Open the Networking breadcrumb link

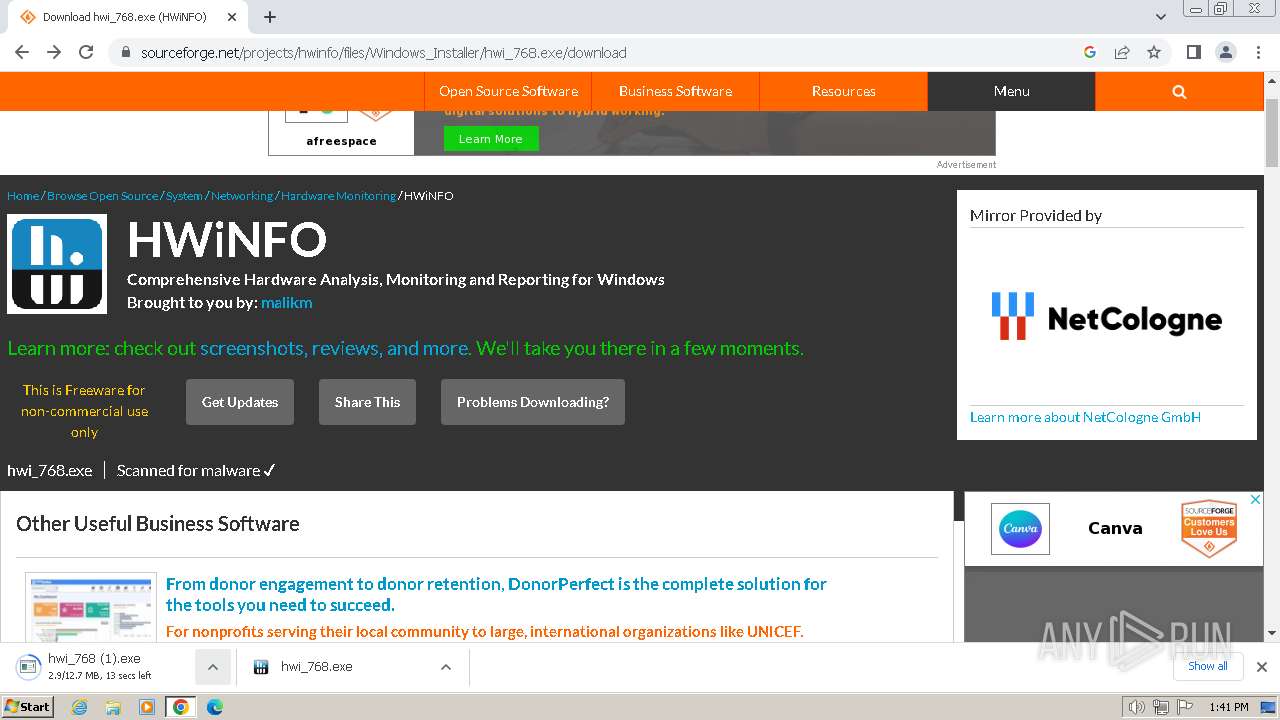tap(242, 196)
